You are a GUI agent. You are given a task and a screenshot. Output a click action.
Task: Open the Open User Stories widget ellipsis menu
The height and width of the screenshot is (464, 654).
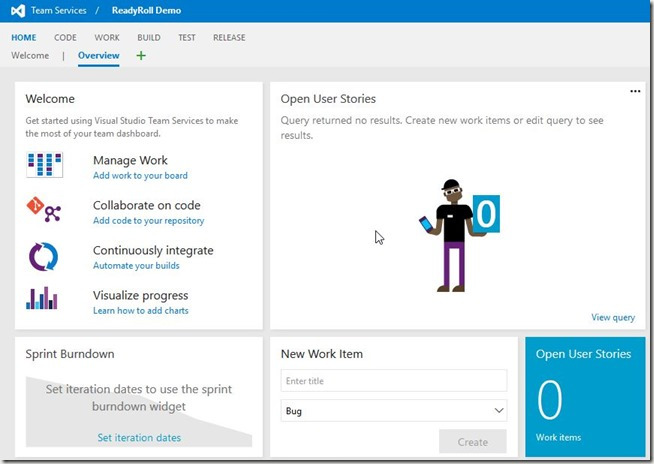[x=635, y=91]
